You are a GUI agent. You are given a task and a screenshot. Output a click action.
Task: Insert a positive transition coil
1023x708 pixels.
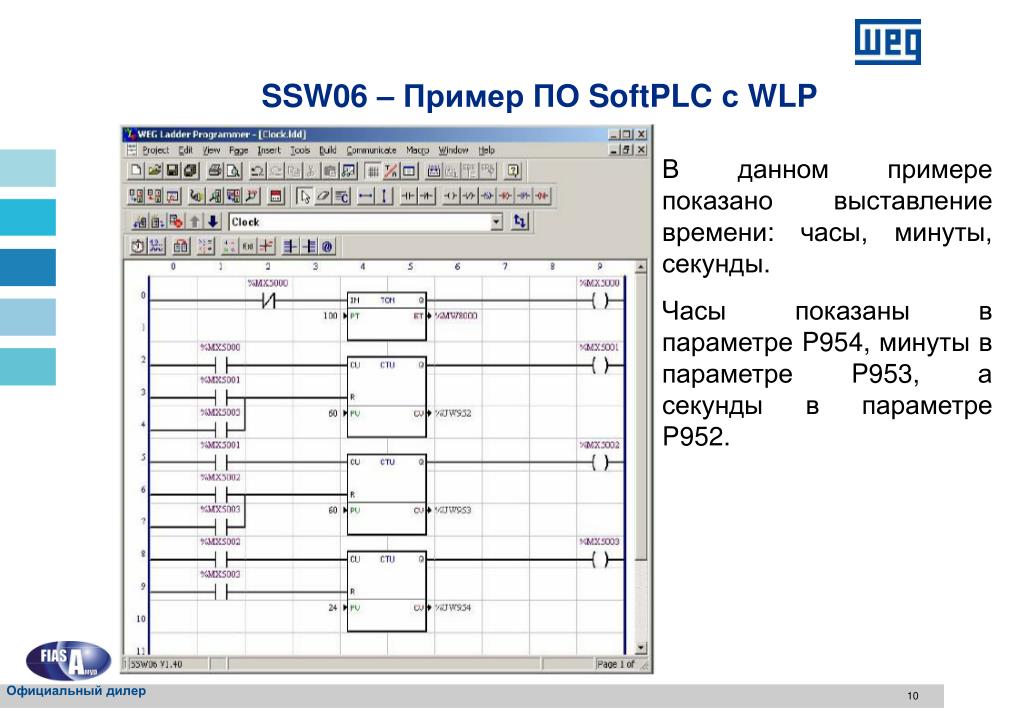[523, 196]
